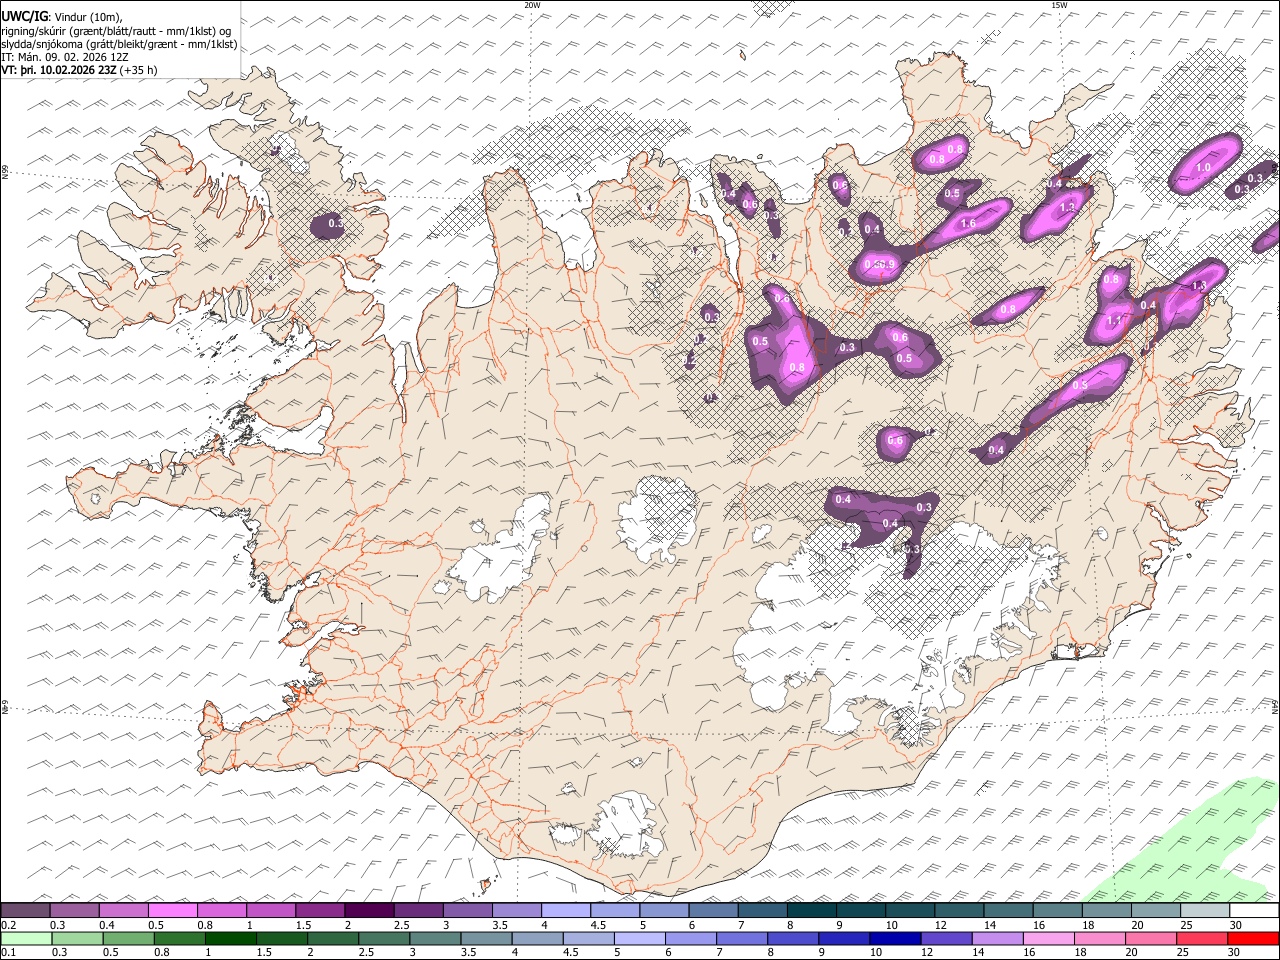Click the 'VT: þri. 10.02.2026 23Z (+35 h)' line
Screen dimensions: 1280x960
point(80,70)
